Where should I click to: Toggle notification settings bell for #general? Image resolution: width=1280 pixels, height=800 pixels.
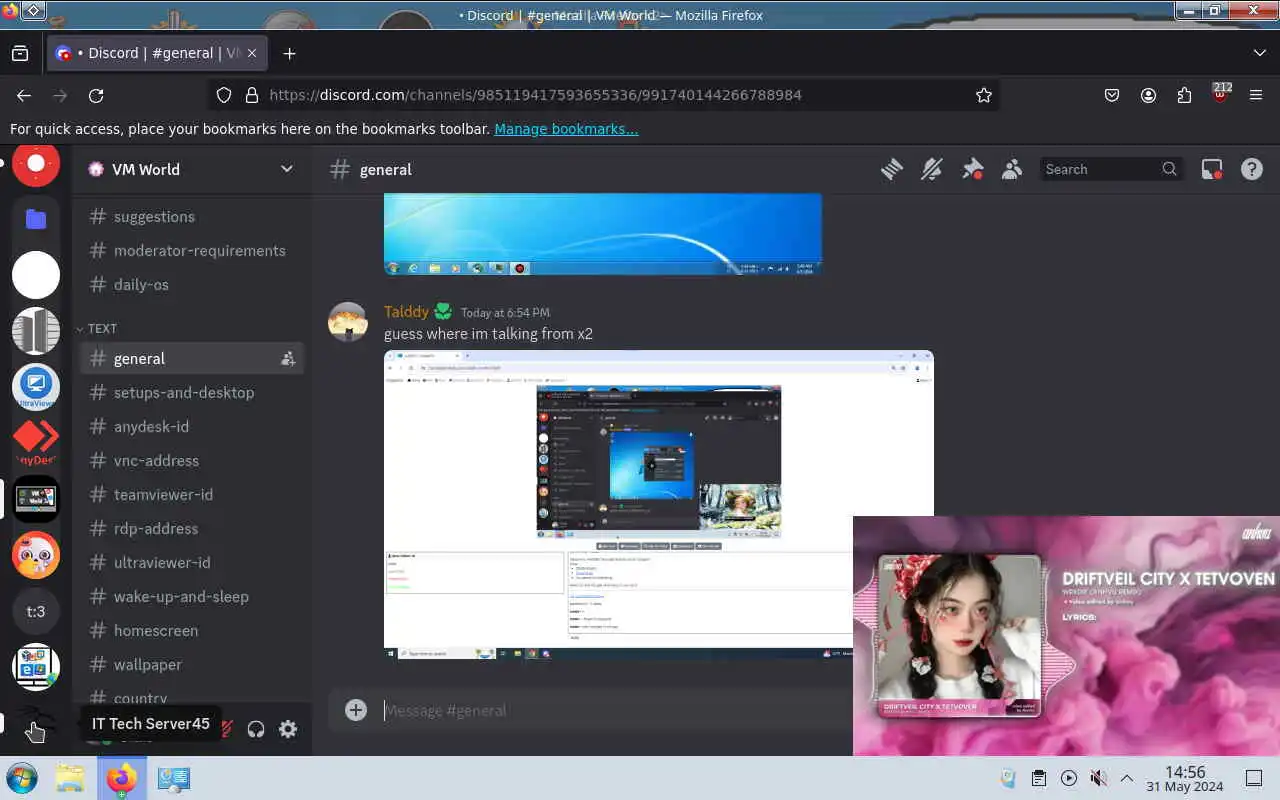pos(932,169)
